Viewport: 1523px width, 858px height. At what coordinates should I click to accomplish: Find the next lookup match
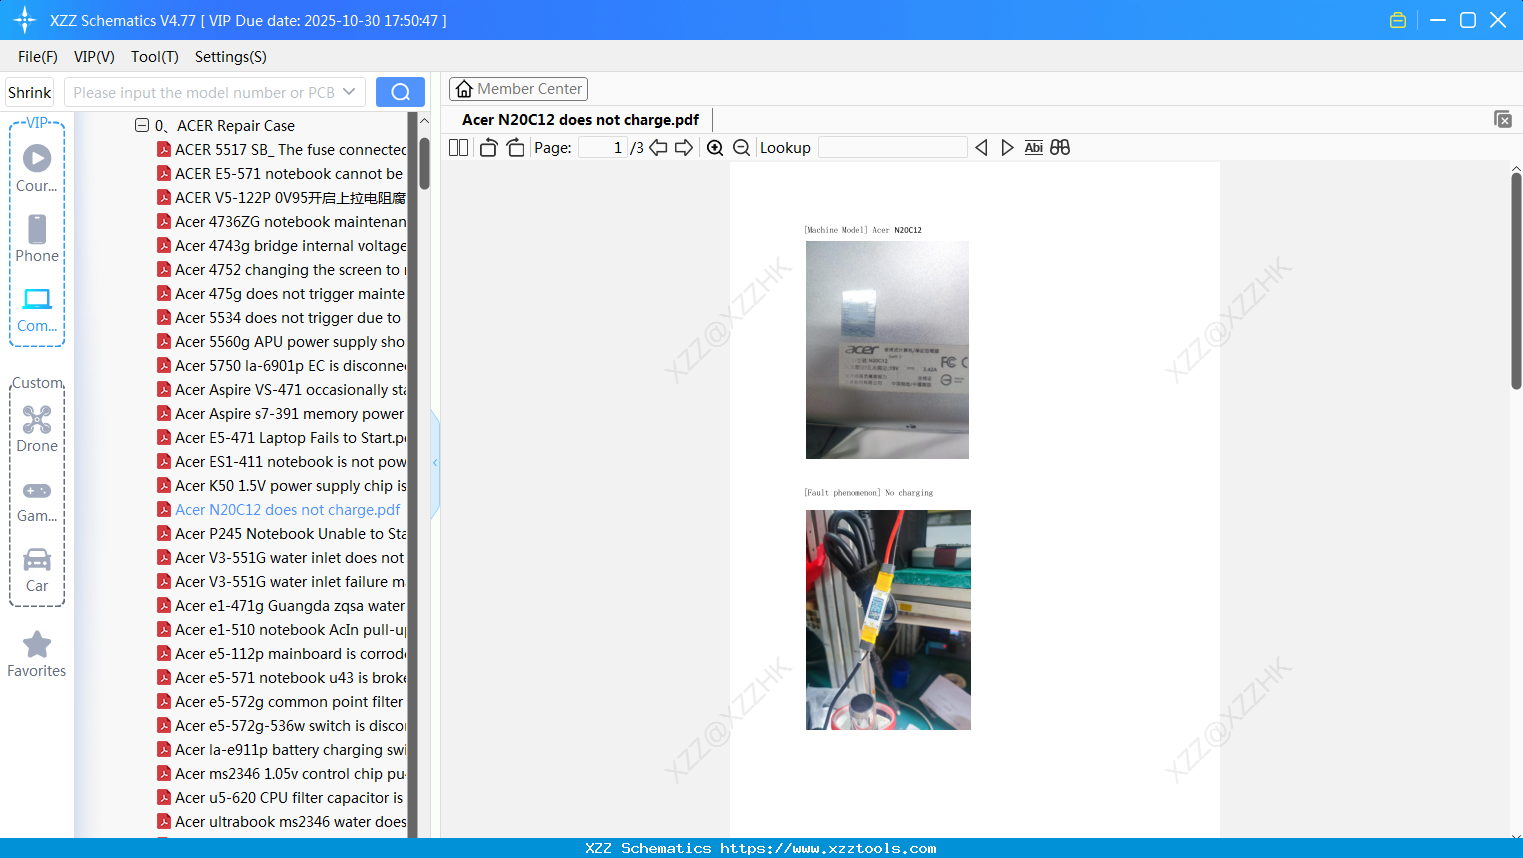click(x=1007, y=147)
